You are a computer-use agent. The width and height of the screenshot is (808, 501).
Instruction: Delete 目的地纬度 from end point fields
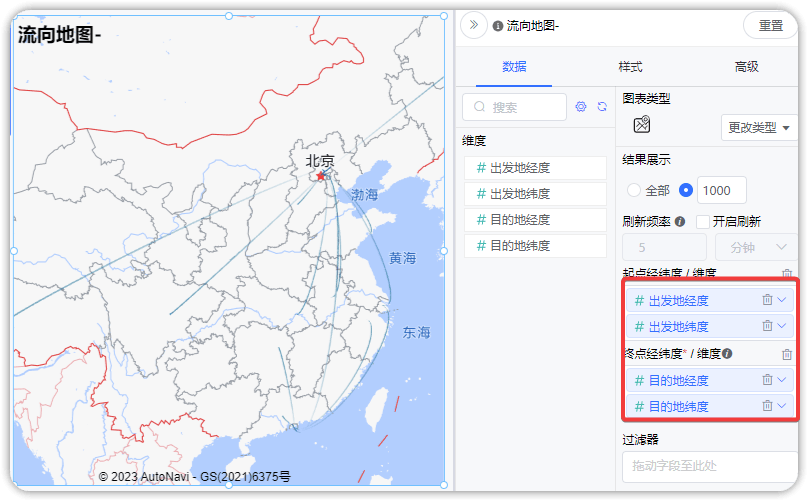coord(767,406)
